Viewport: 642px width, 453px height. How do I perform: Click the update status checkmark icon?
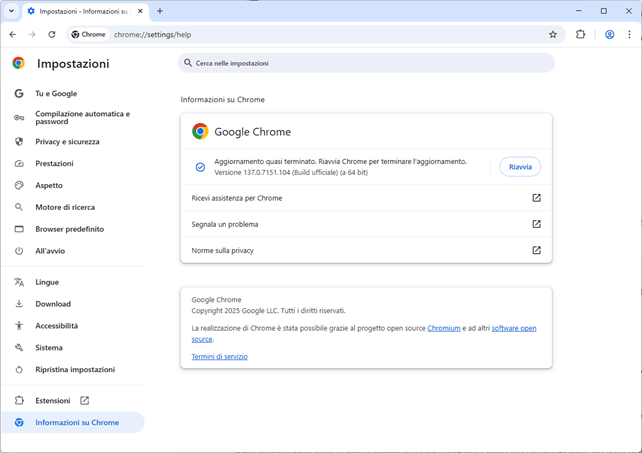(200, 167)
